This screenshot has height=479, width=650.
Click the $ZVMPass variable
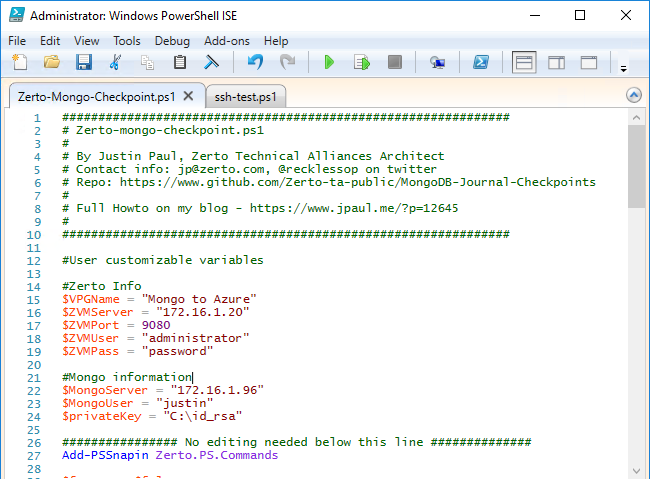[x=90, y=351]
